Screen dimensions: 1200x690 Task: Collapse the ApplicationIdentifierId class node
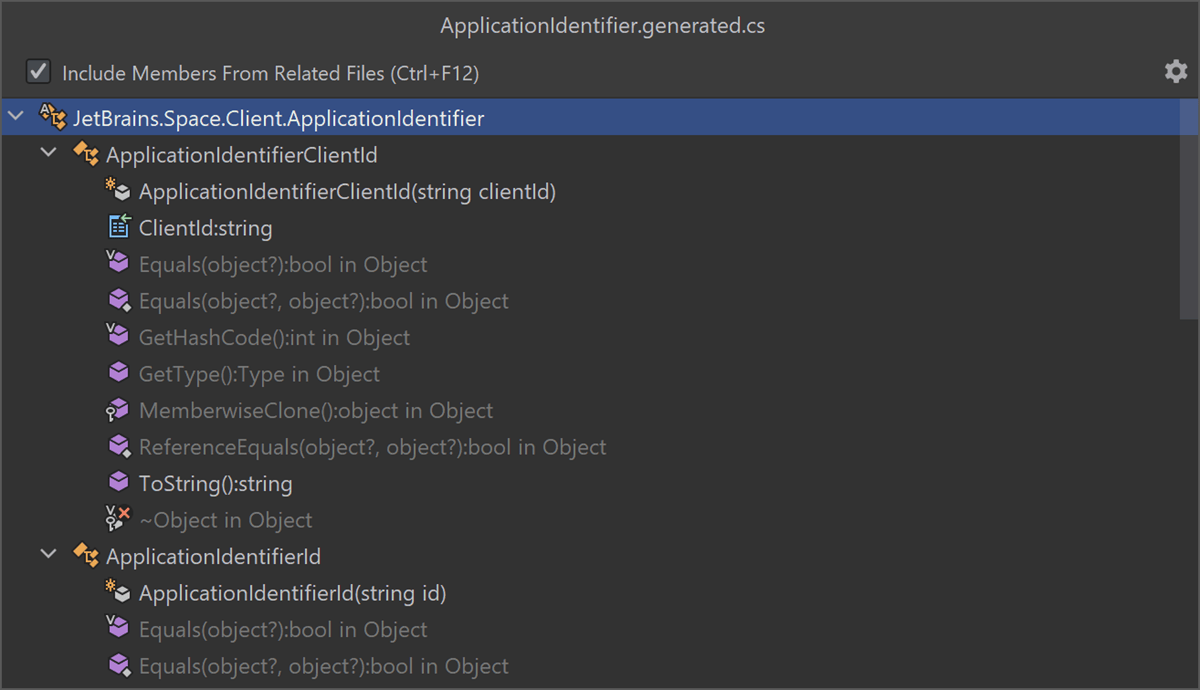pos(48,555)
